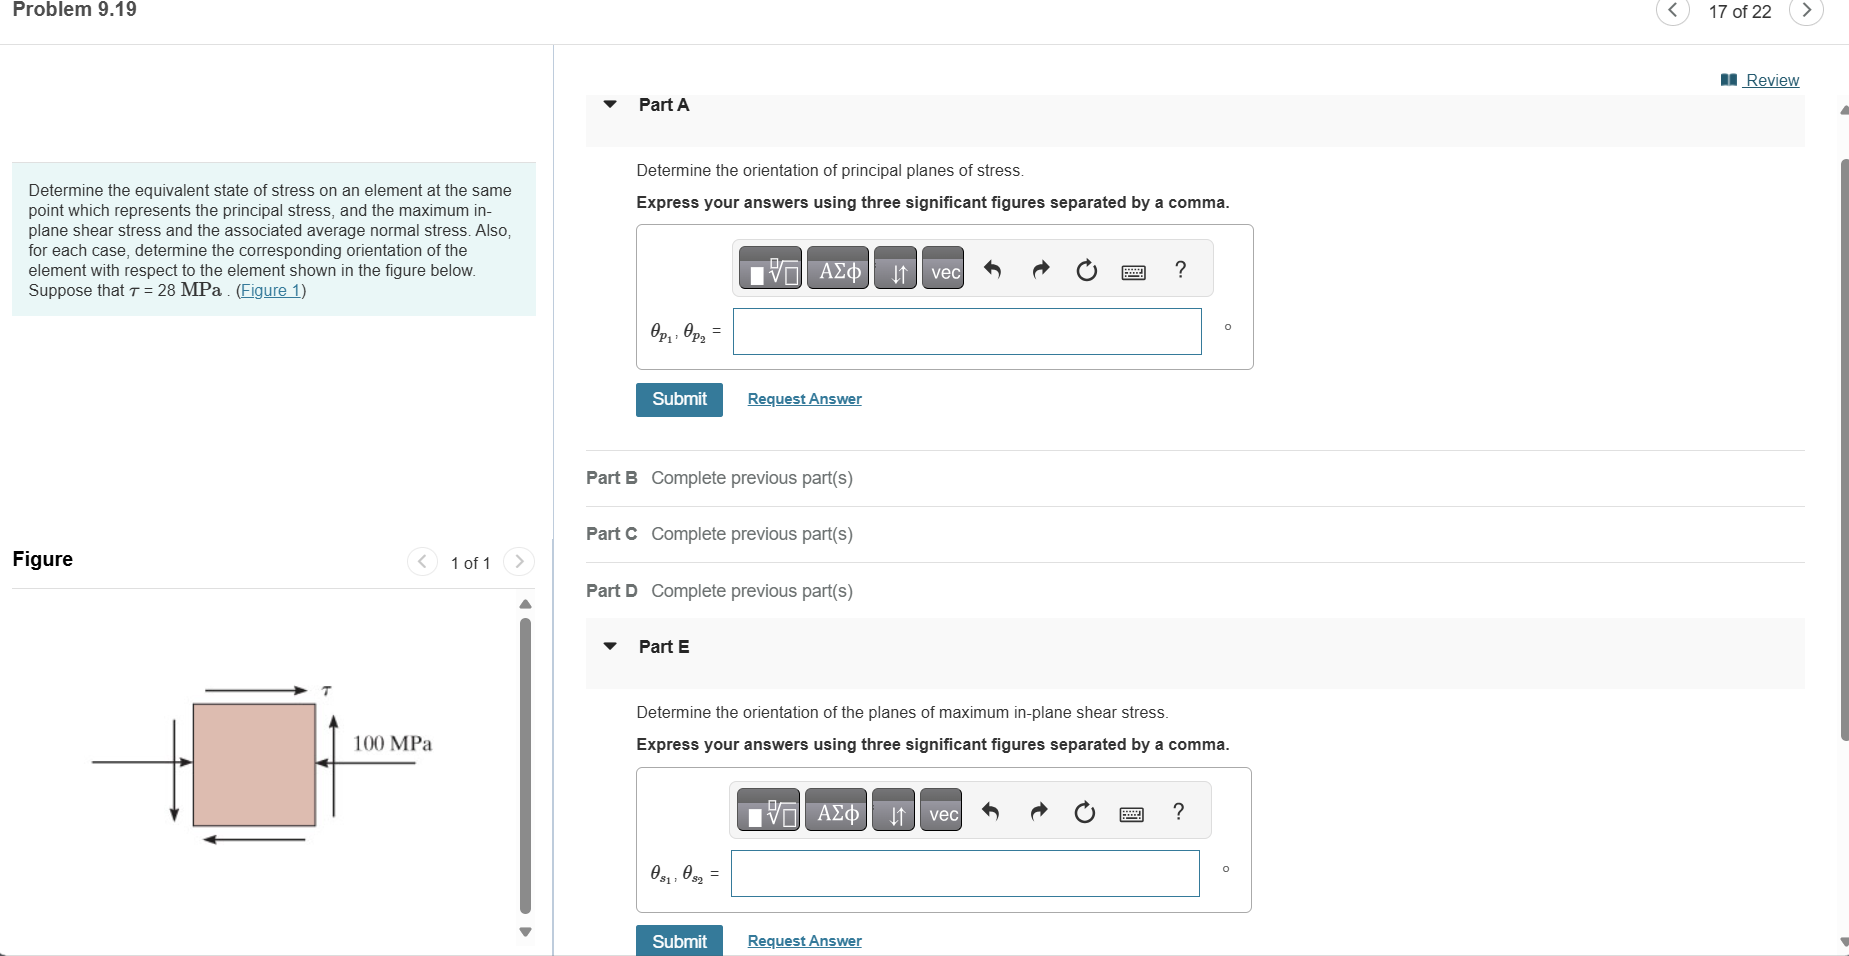The height and width of the screenshot is (956, 1849).
Task: Click the figure panel vertical scrollbar
Action: 525,766
